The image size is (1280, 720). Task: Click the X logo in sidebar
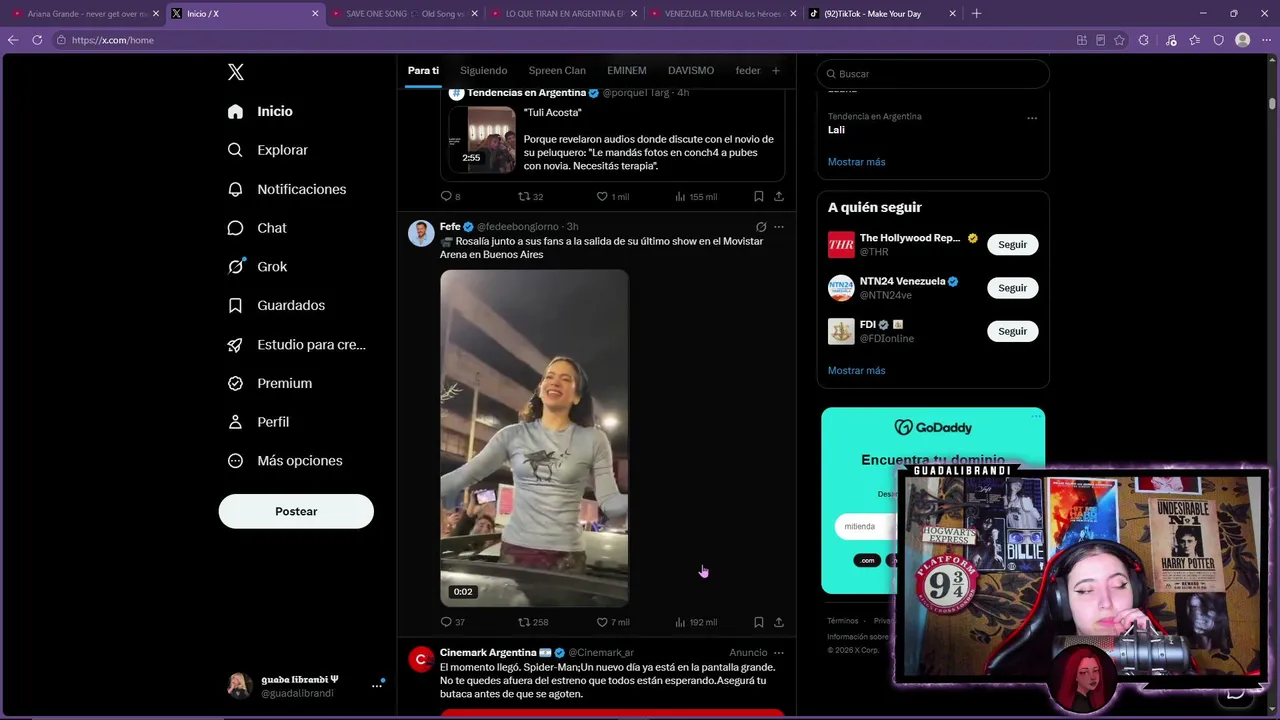[236, 72]
